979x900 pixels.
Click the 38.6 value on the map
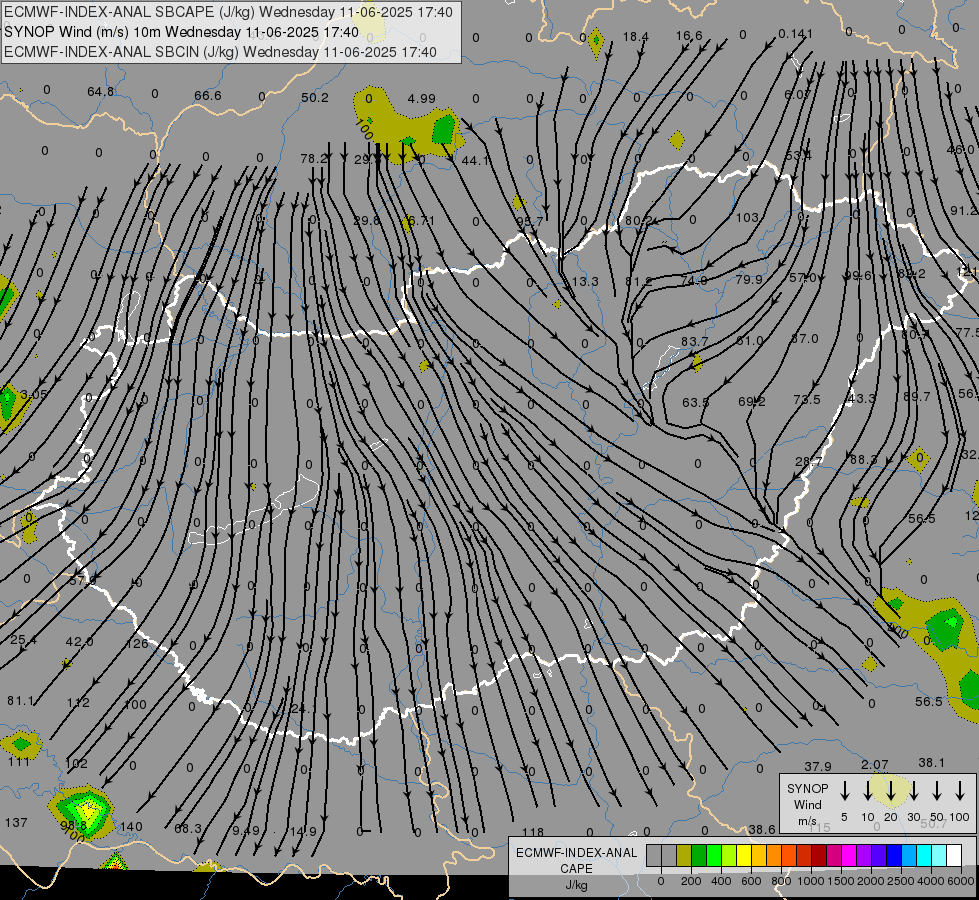coord(762,829)
